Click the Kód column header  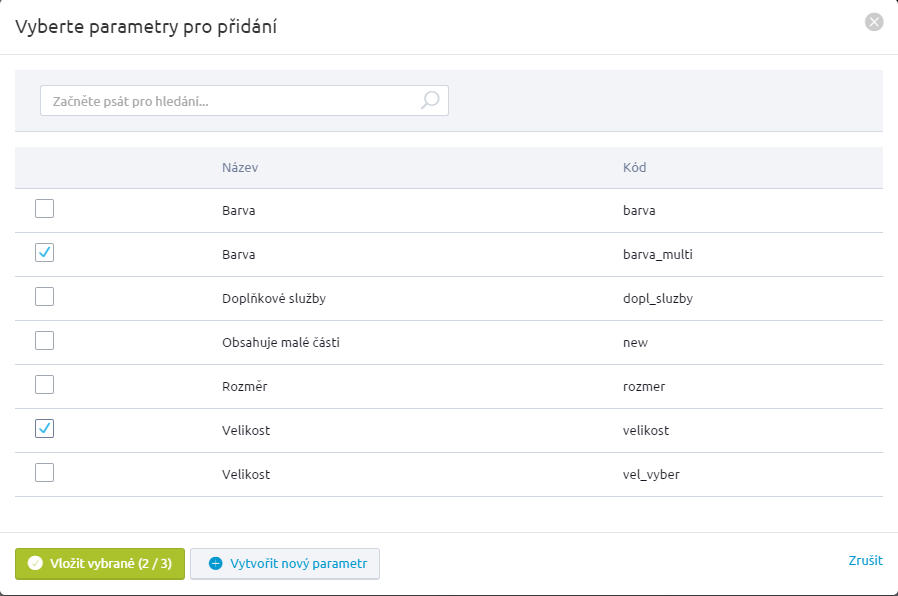pyautogui.click(x=635, y=168)
